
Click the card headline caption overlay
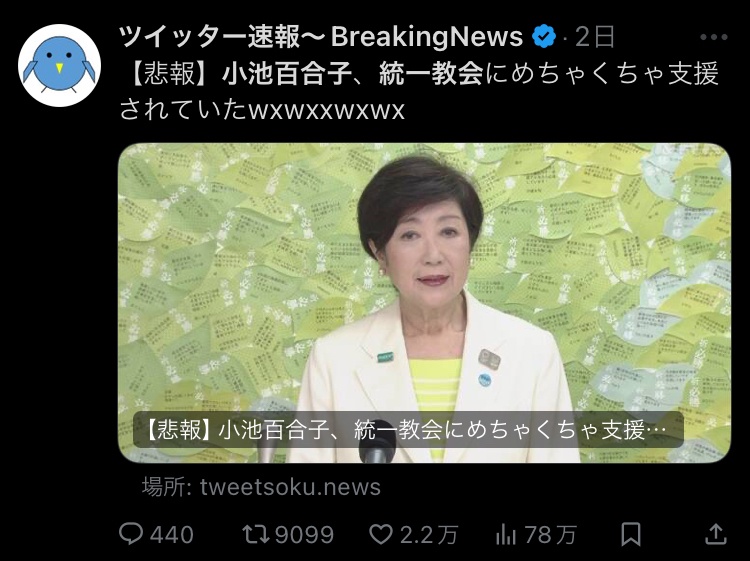[x=408, y=430]
